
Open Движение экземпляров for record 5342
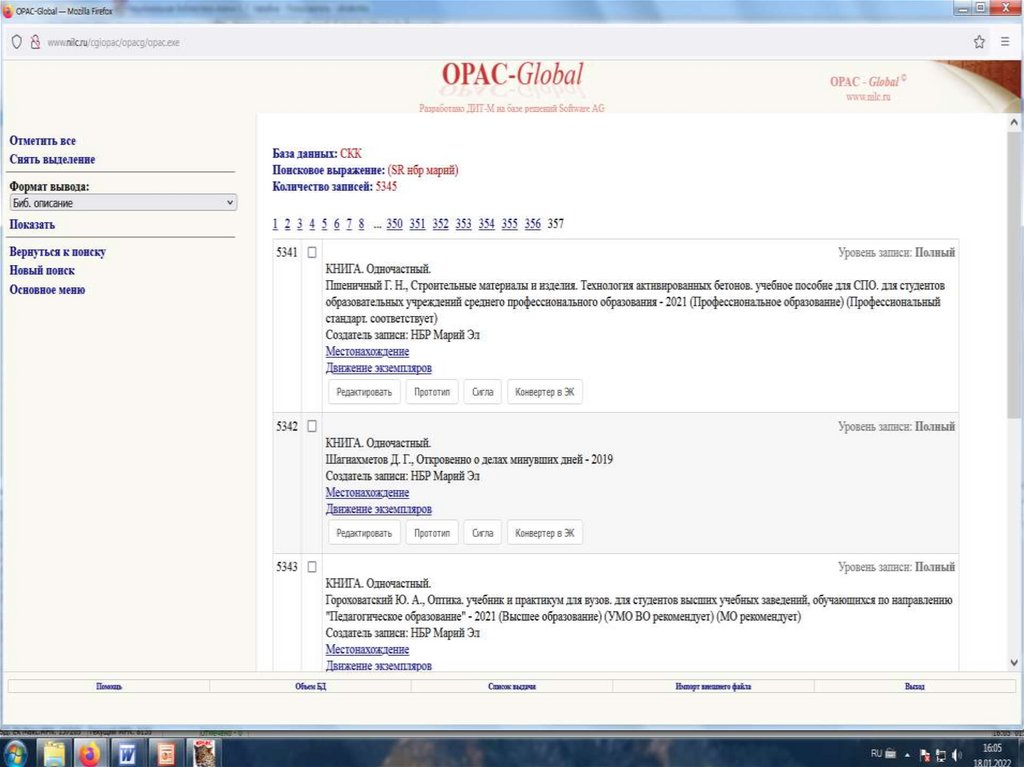pyautogui.click(x=379, y=509)
